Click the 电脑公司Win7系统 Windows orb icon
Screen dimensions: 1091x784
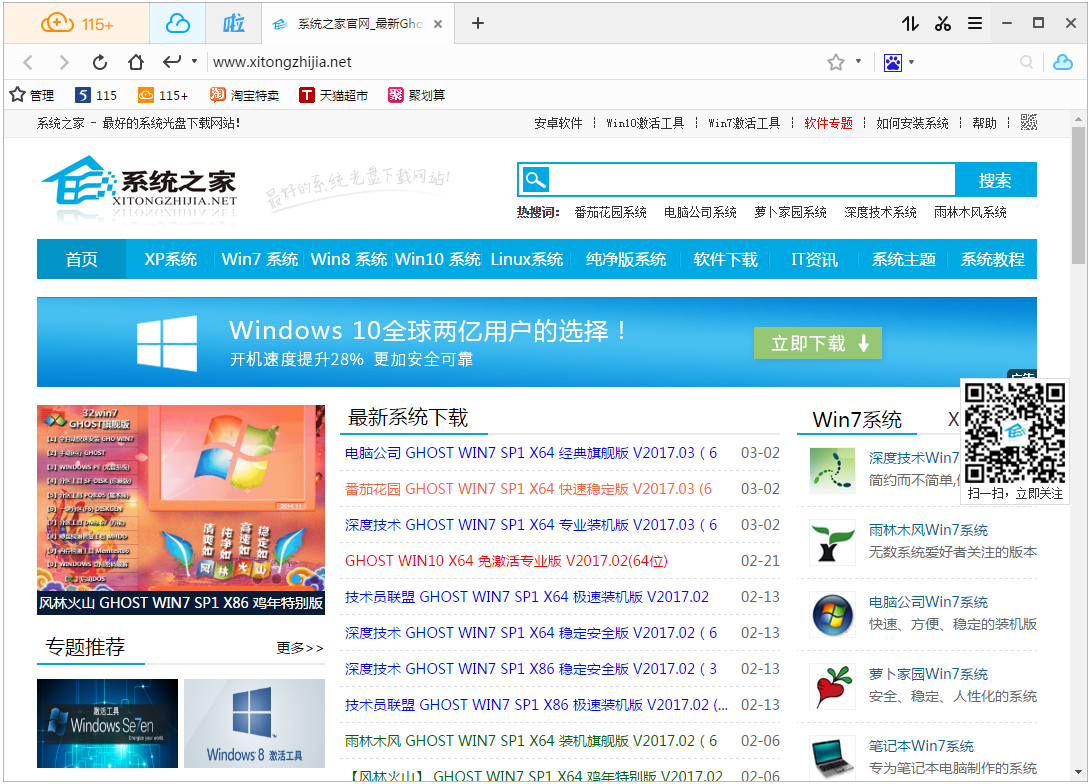pos(832,615)
